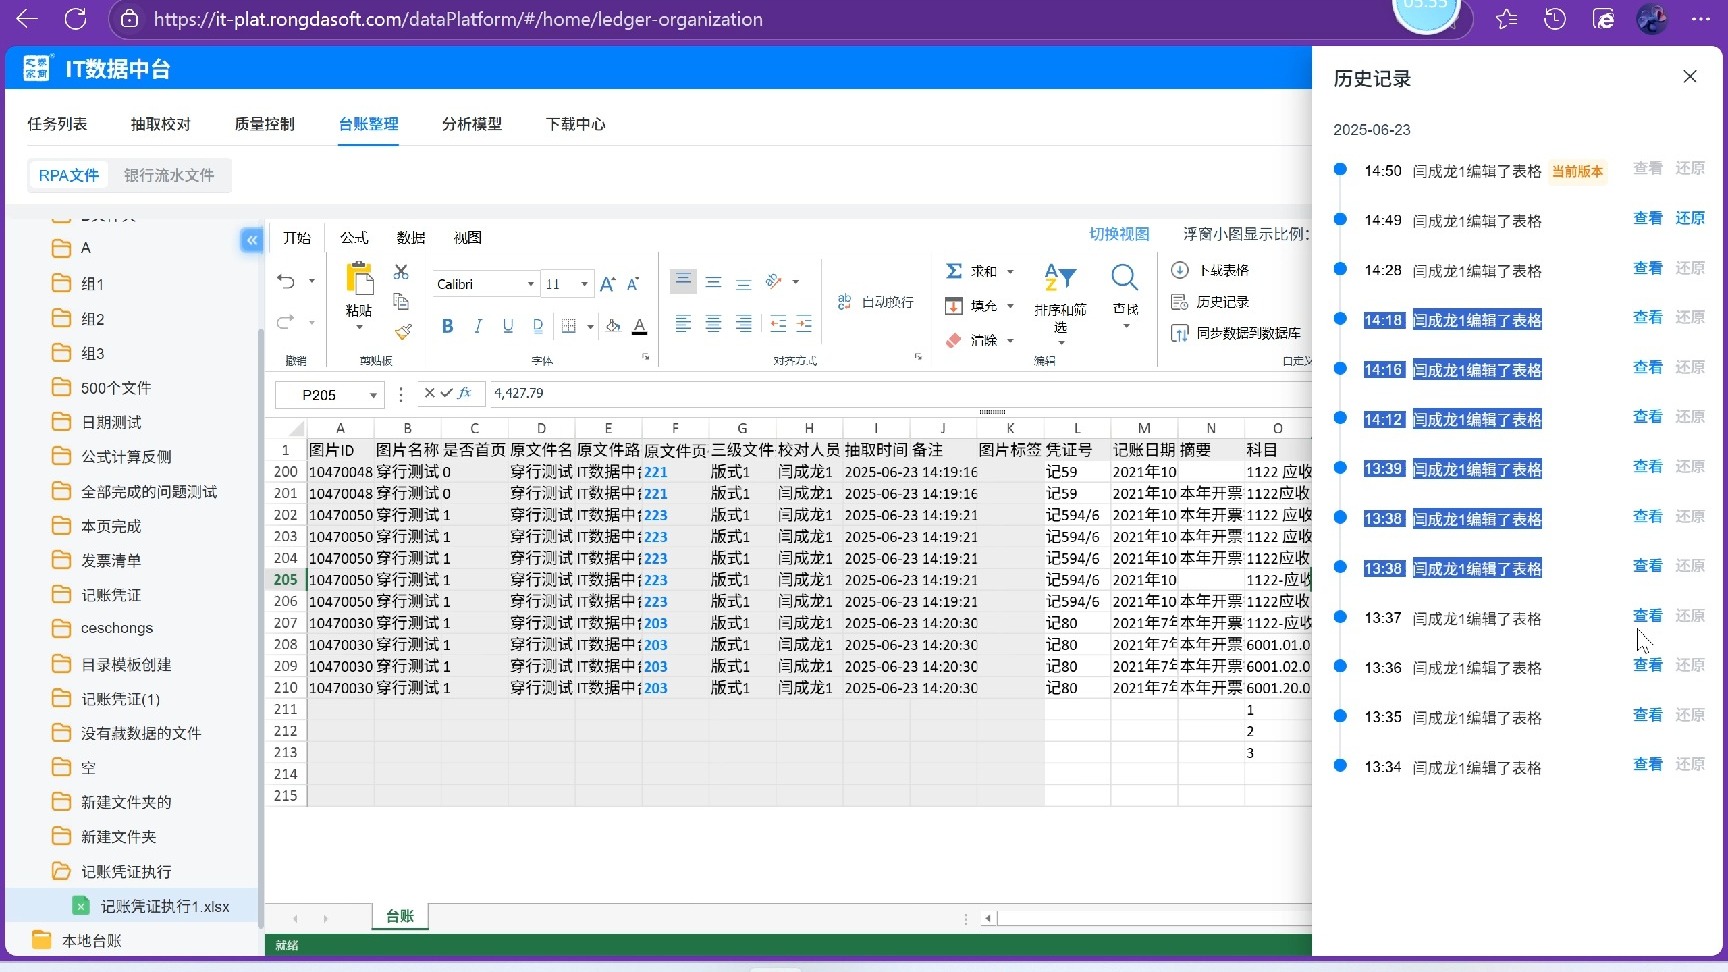1728x972 pixels.
Task: Click the font color A swatch
Action: 640,326
